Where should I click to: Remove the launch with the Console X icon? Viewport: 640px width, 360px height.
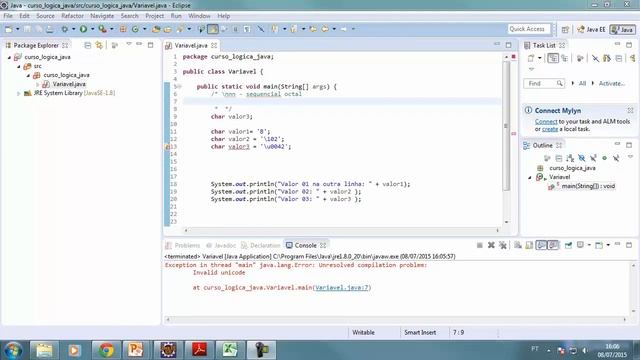tap(491, 245)
